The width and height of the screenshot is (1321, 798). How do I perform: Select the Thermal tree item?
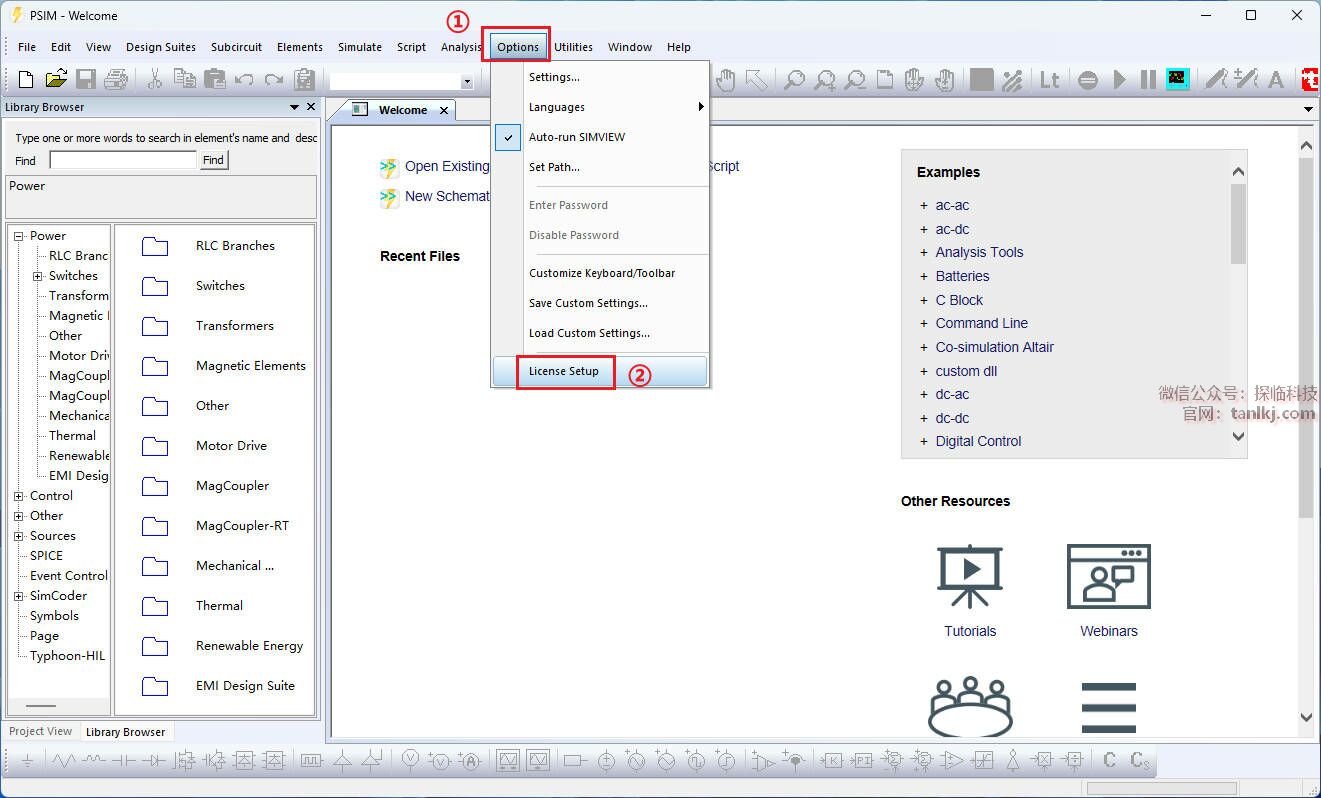(72, 436)
